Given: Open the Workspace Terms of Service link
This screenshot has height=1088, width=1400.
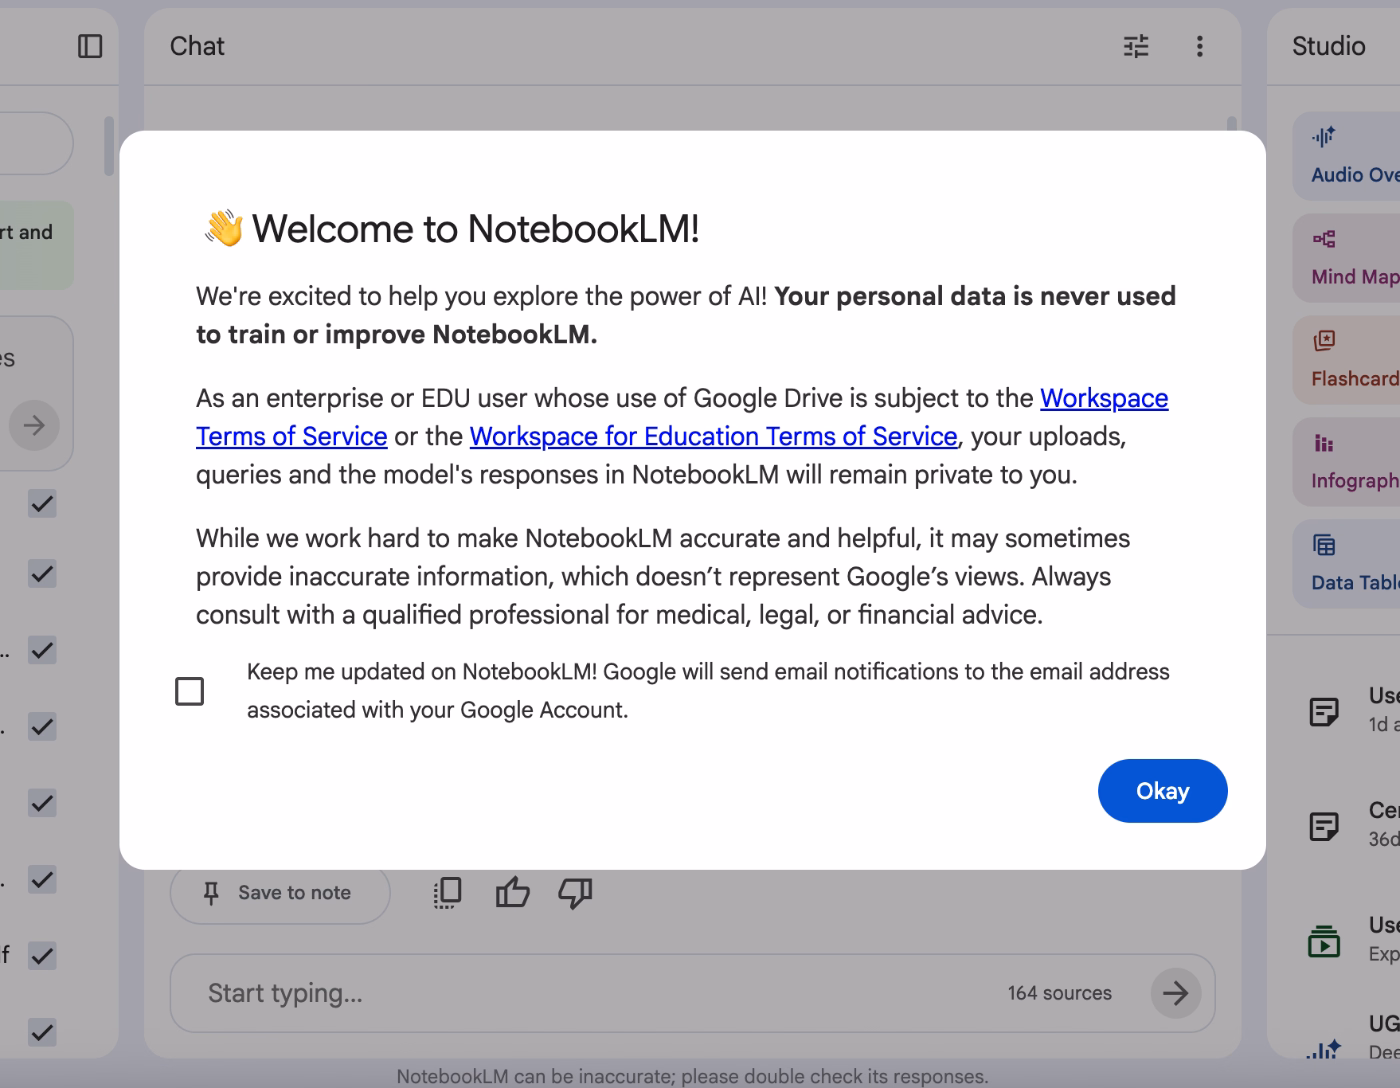Looking at the screenshot, I should pyautogui.click(x=682, y=417).
